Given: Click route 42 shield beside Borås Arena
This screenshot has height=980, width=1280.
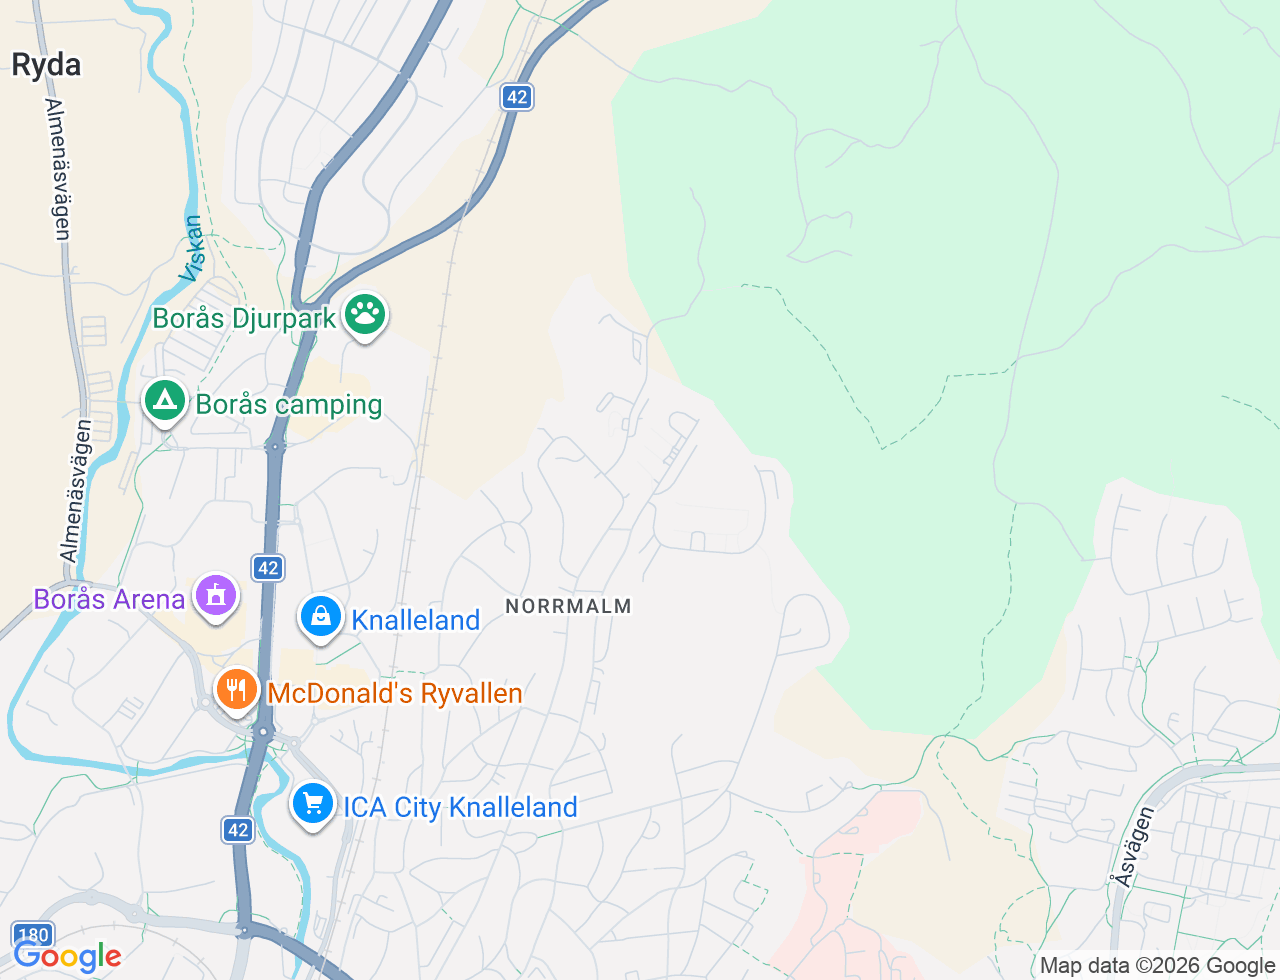Looking at the screenshot, I should pyautogui.click(x=268, y=568).
